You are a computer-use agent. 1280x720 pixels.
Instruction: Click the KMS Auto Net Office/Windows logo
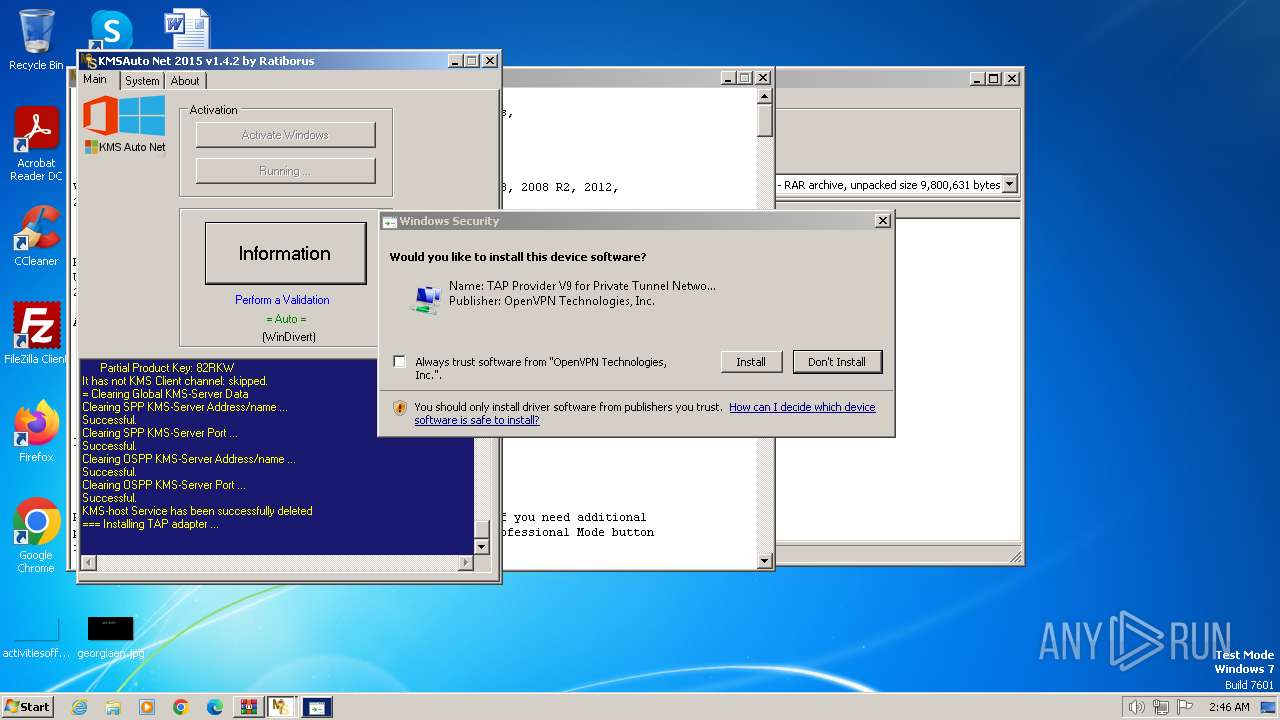click(x=125, y=124)
